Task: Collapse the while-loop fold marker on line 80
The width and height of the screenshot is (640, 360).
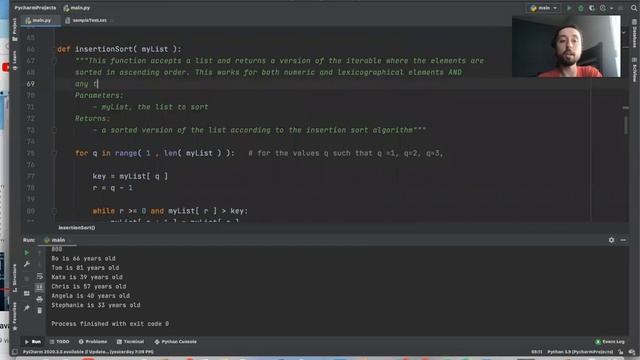Action: [x=54, y=211]
